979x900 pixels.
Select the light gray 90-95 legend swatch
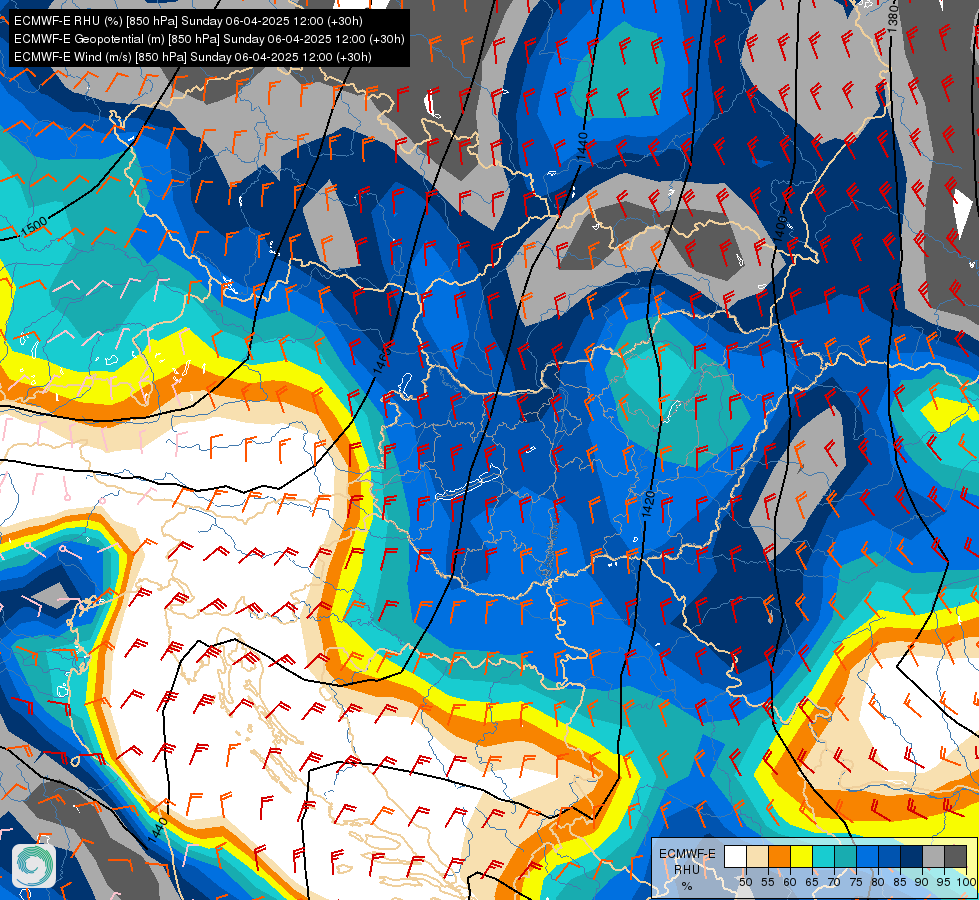coord(933,856)
